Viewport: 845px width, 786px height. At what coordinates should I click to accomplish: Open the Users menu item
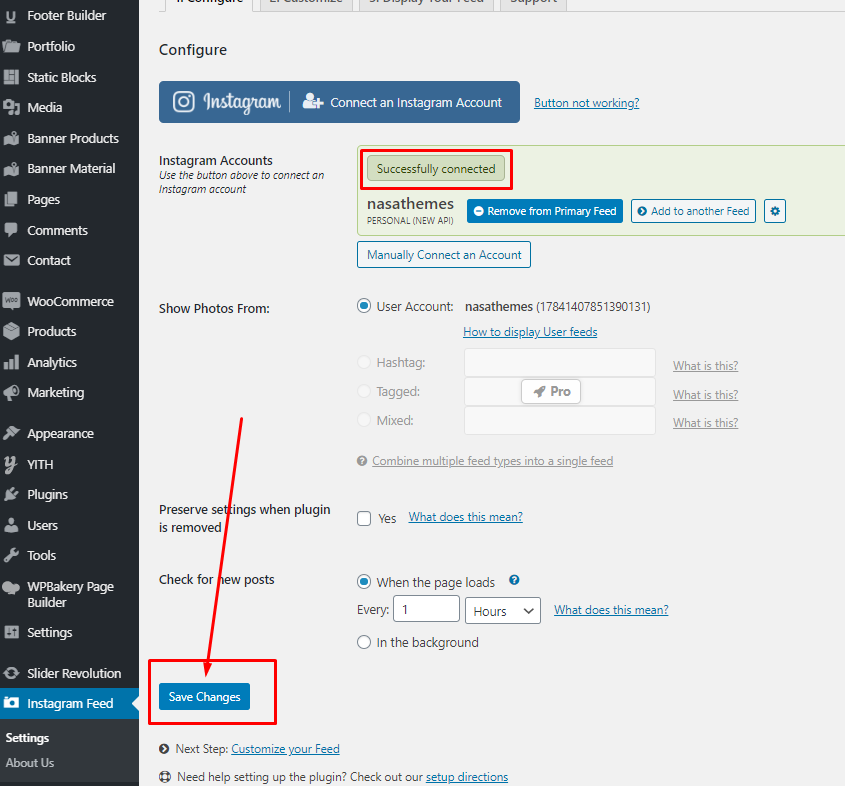43,525
